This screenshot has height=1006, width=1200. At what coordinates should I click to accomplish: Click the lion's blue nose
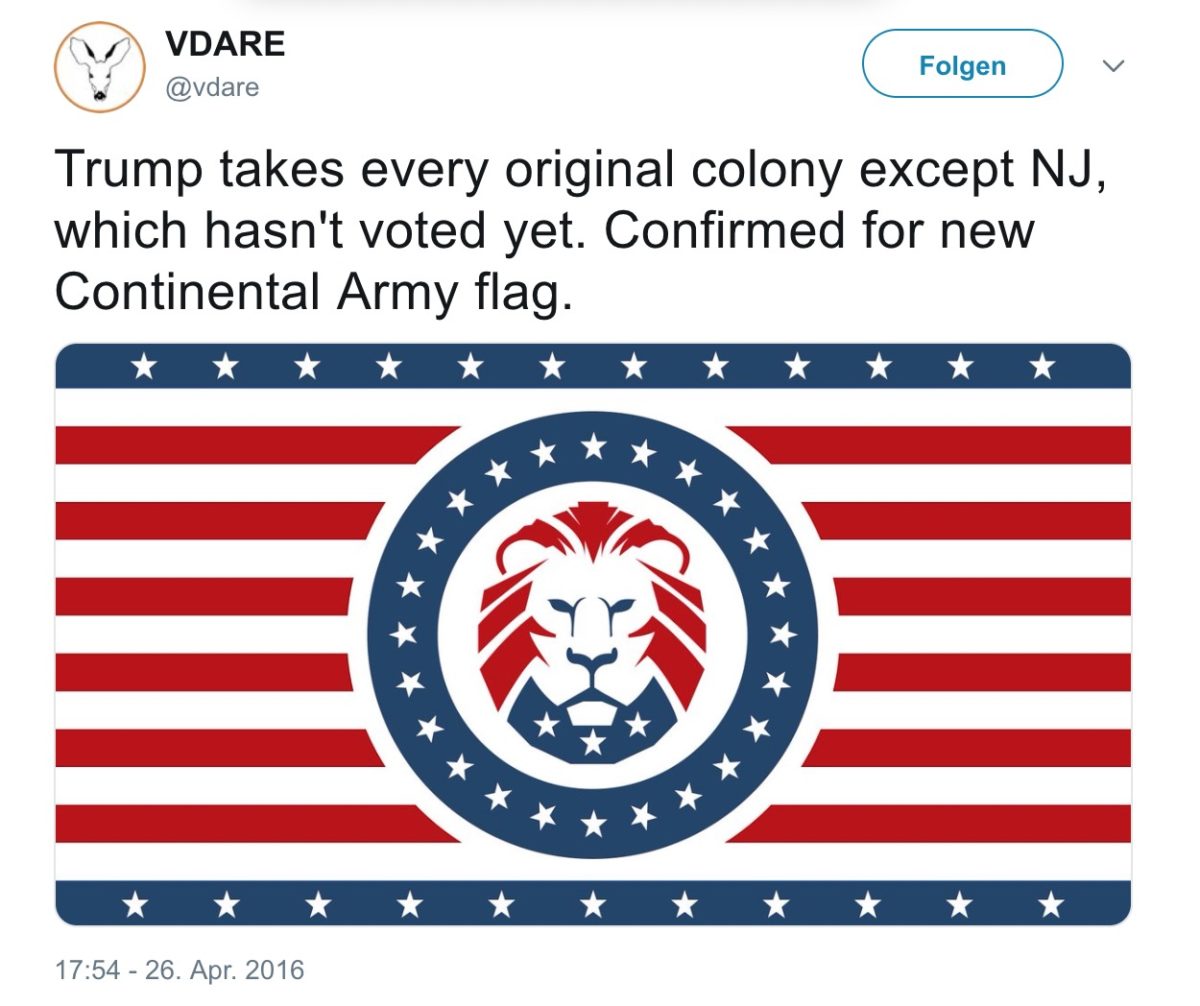592,657
